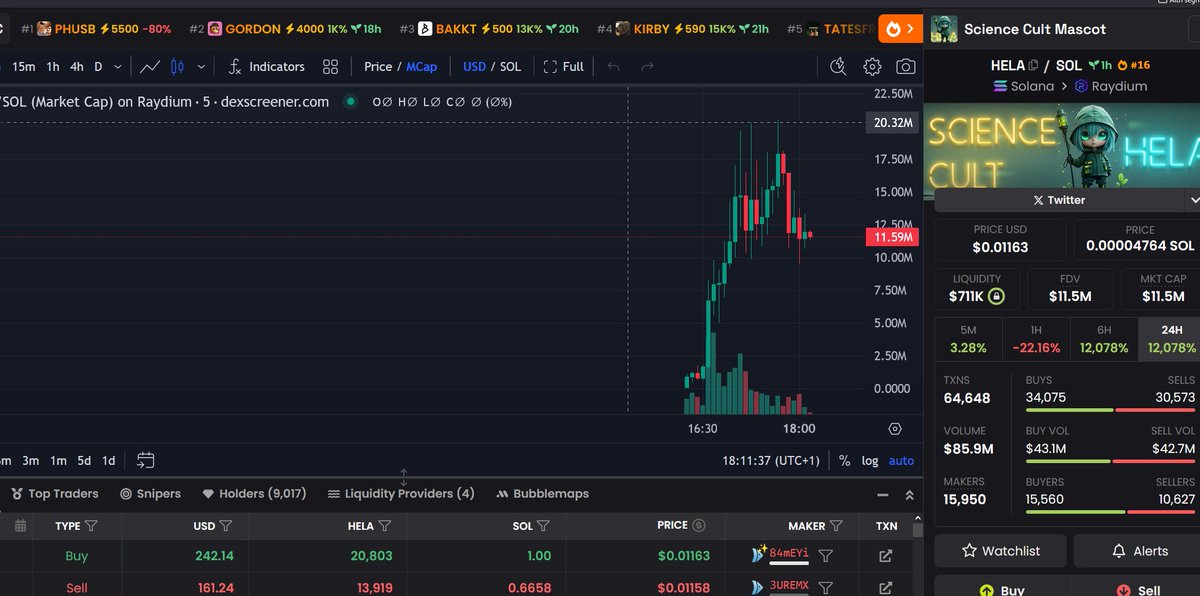Take a chart snapshot with camera icon
The image size is (1200, 596).
click(x=905, y=67)
